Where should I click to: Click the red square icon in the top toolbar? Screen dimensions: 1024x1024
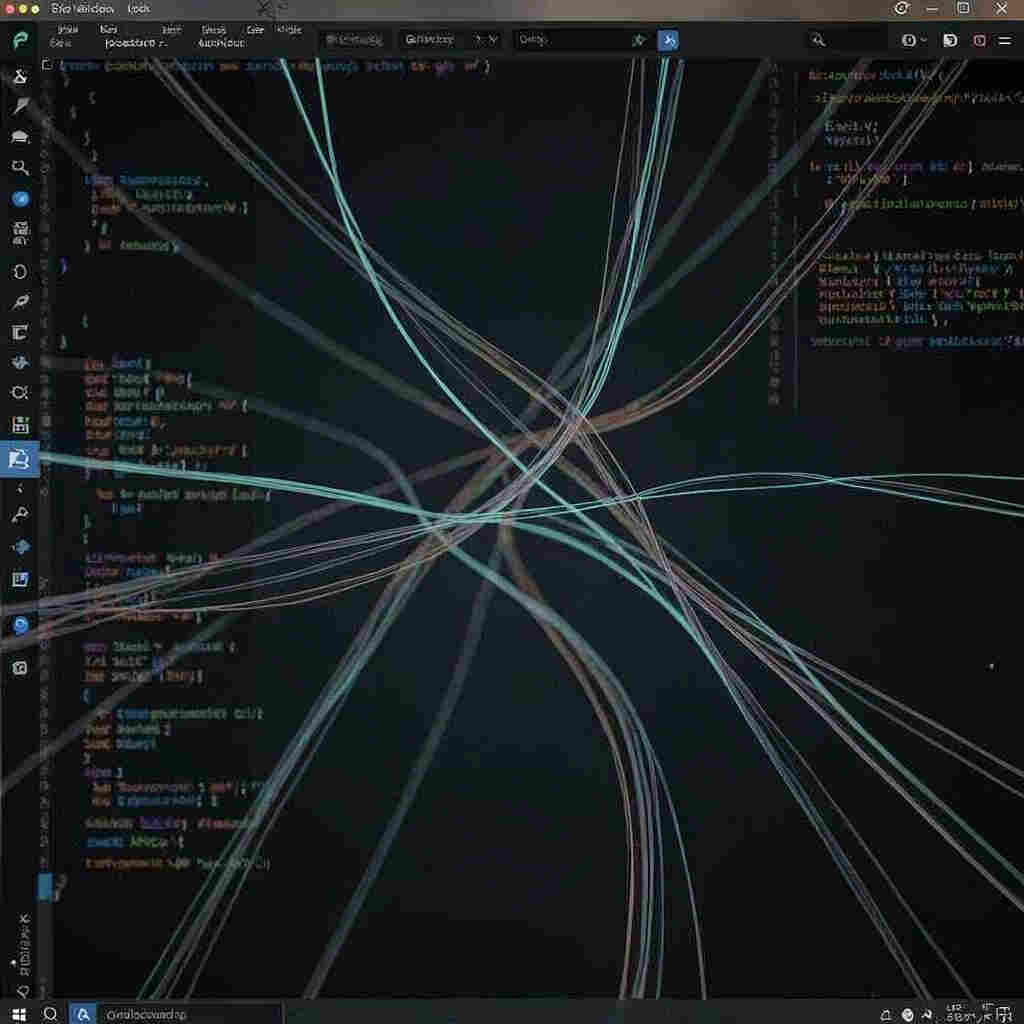coord(979,40)
